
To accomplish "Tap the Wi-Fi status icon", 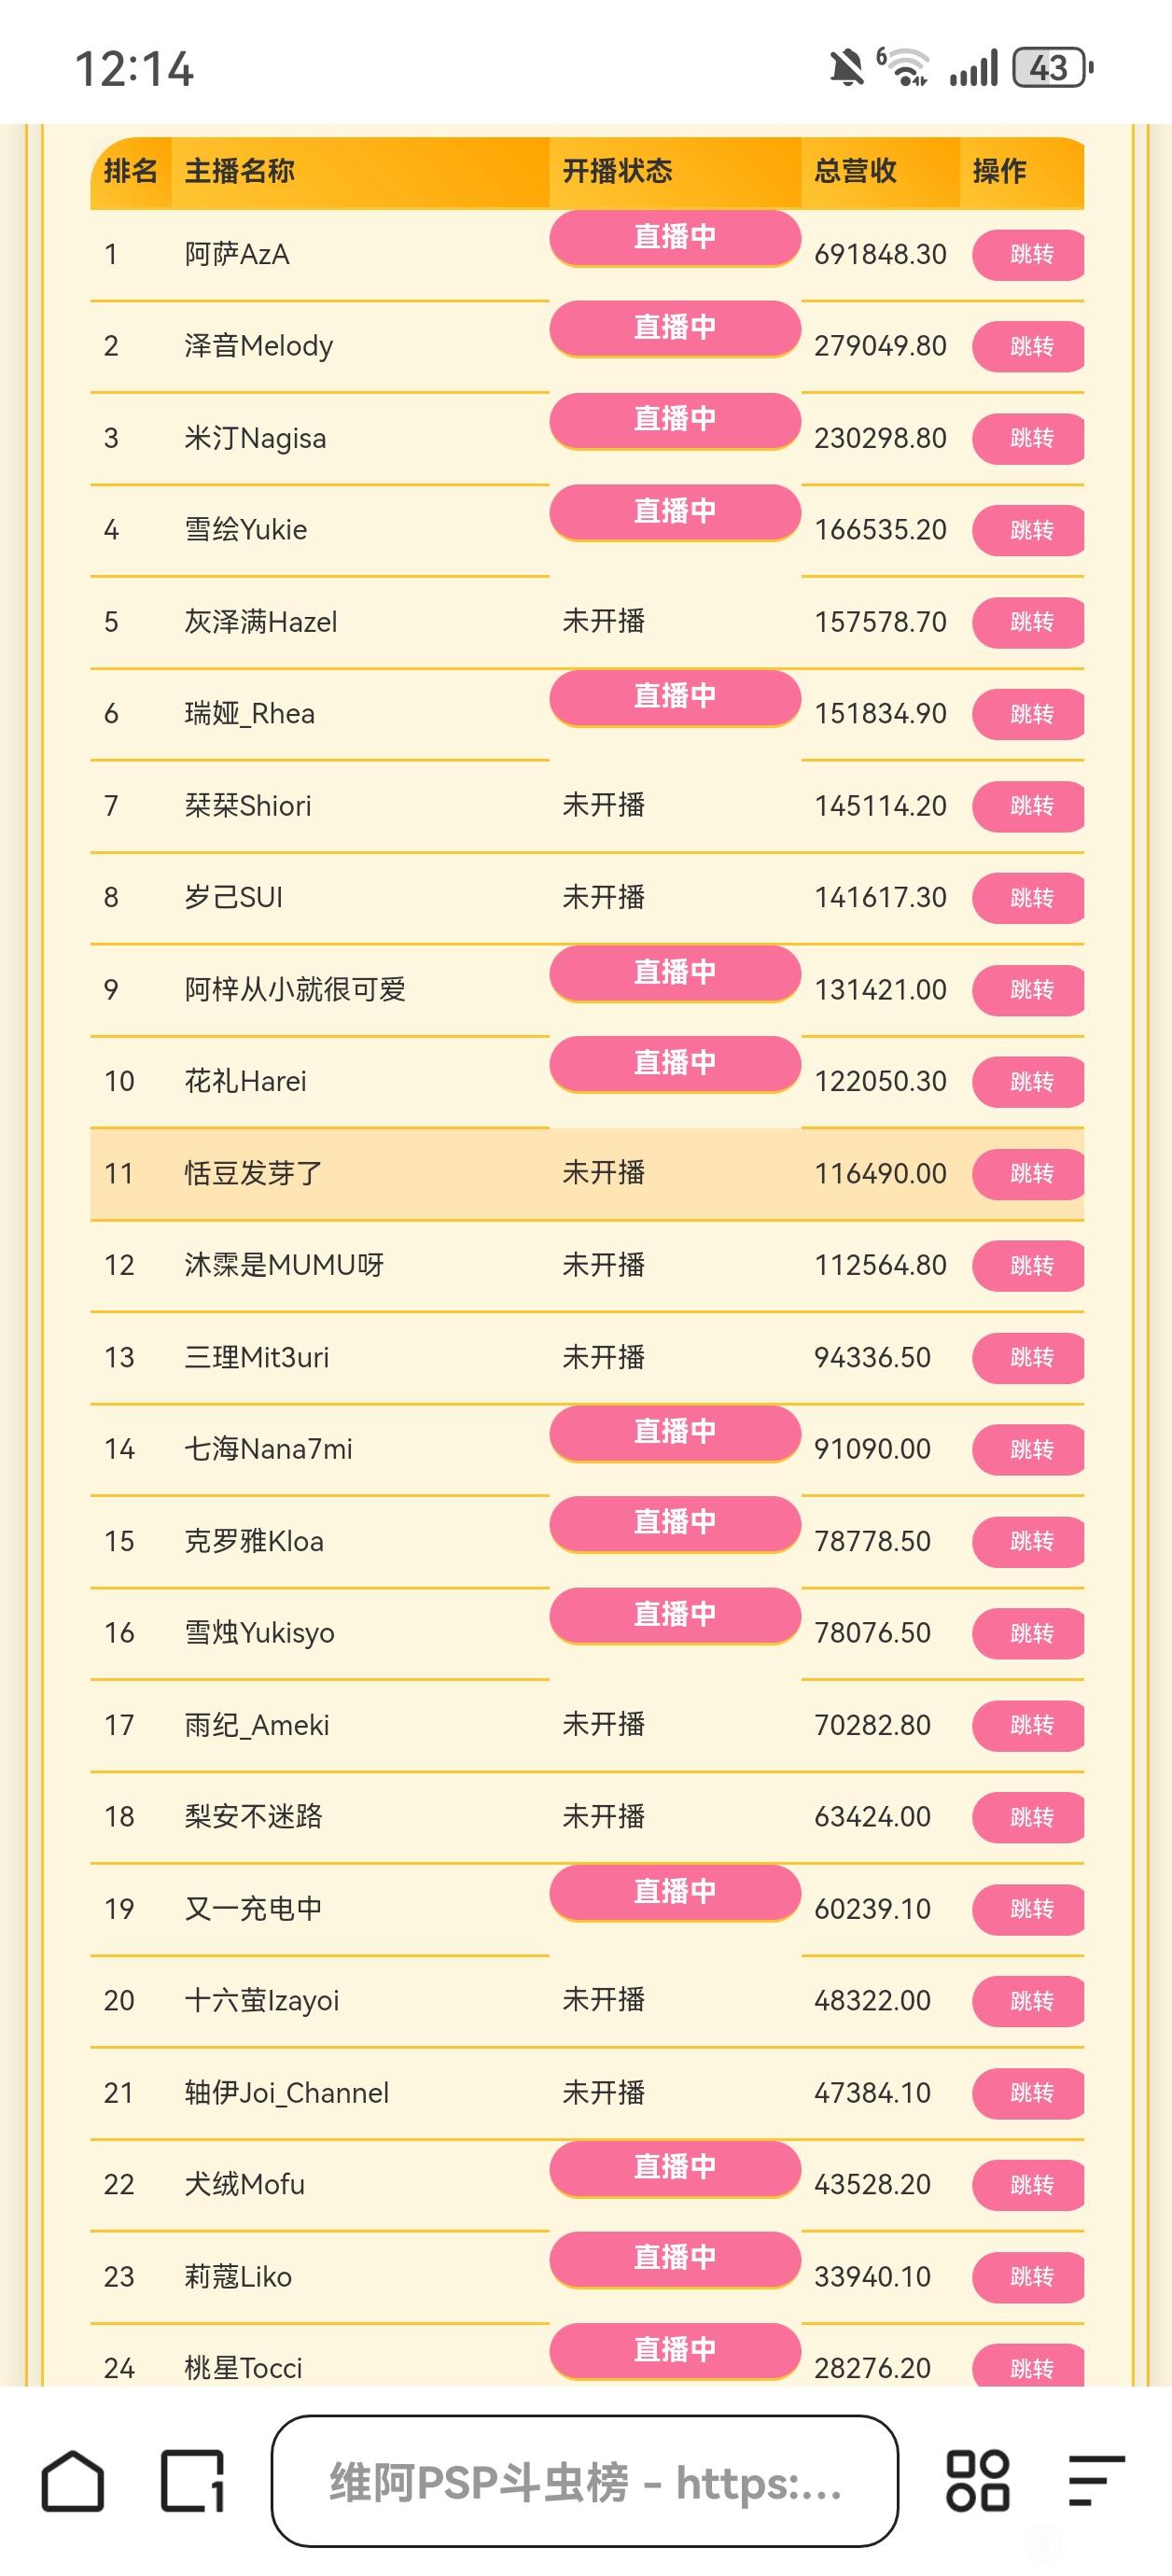I will pos(906,68).
